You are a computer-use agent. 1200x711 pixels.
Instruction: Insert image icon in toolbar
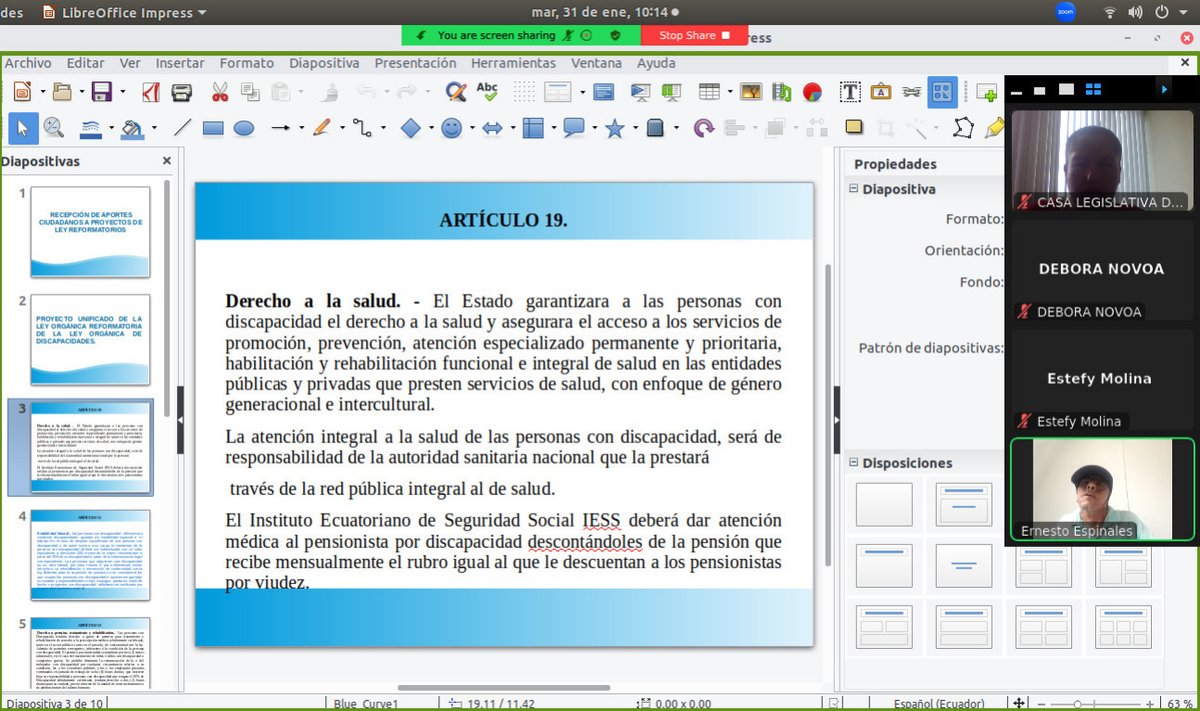point(751,92)
